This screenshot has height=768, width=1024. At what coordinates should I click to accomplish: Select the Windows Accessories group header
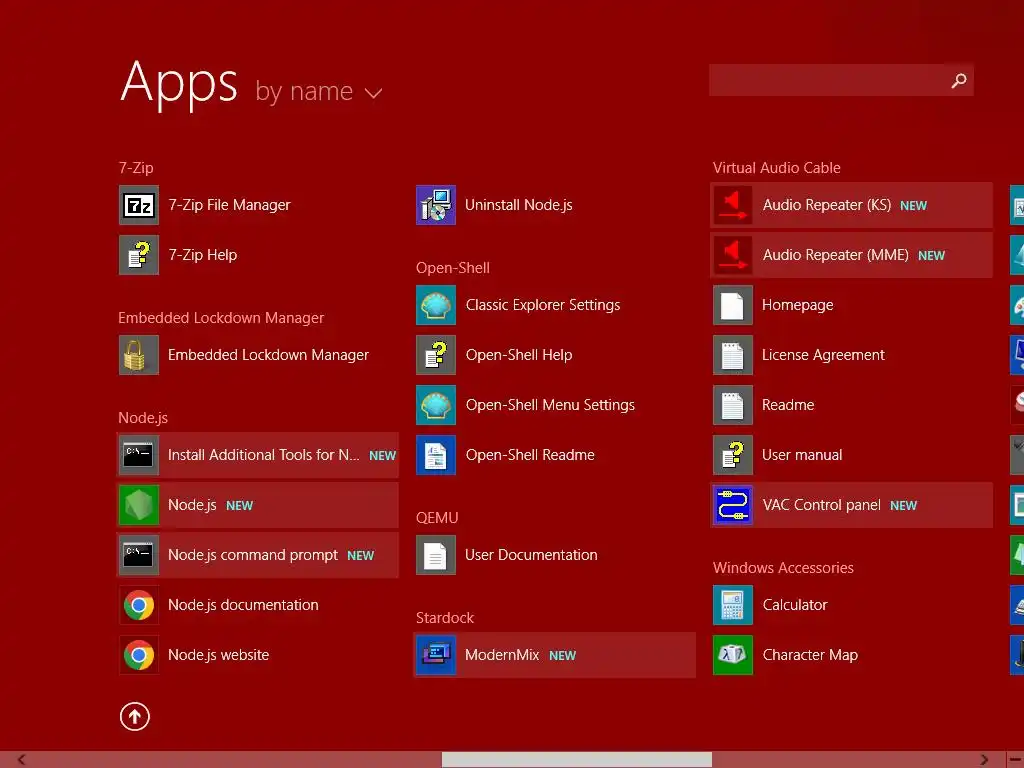click(783, 568)
